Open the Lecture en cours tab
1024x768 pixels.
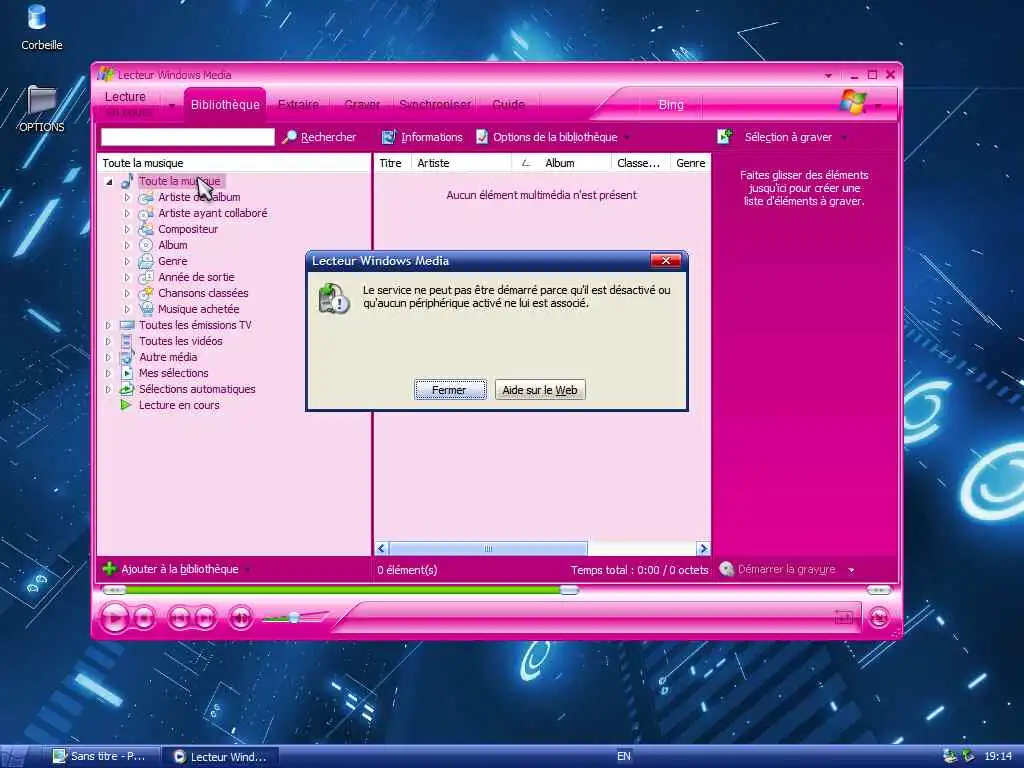pos(129,104)
